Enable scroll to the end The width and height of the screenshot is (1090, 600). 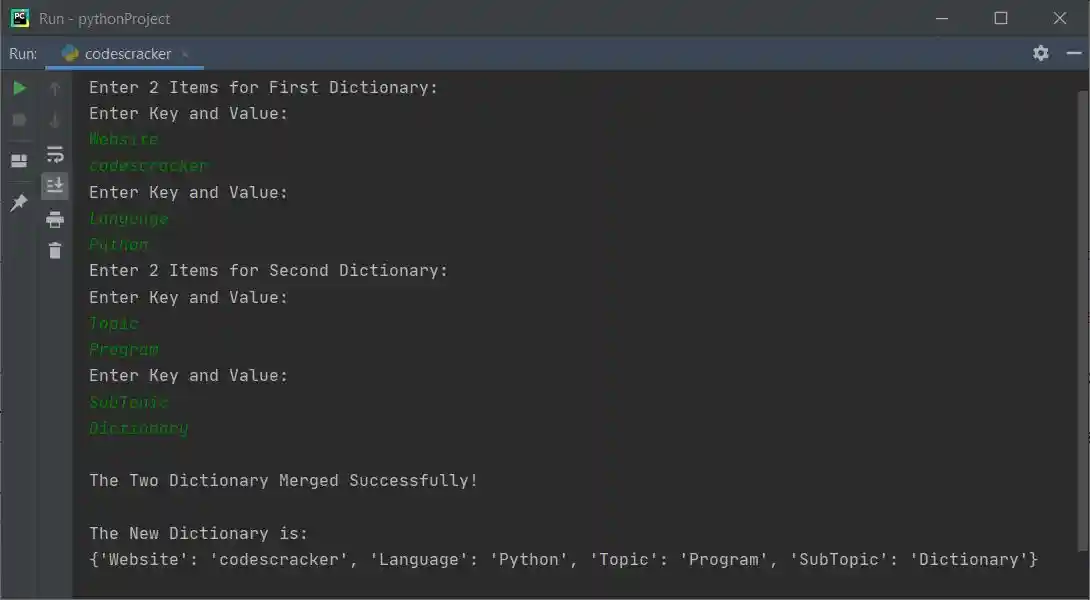tap(55, 185)
